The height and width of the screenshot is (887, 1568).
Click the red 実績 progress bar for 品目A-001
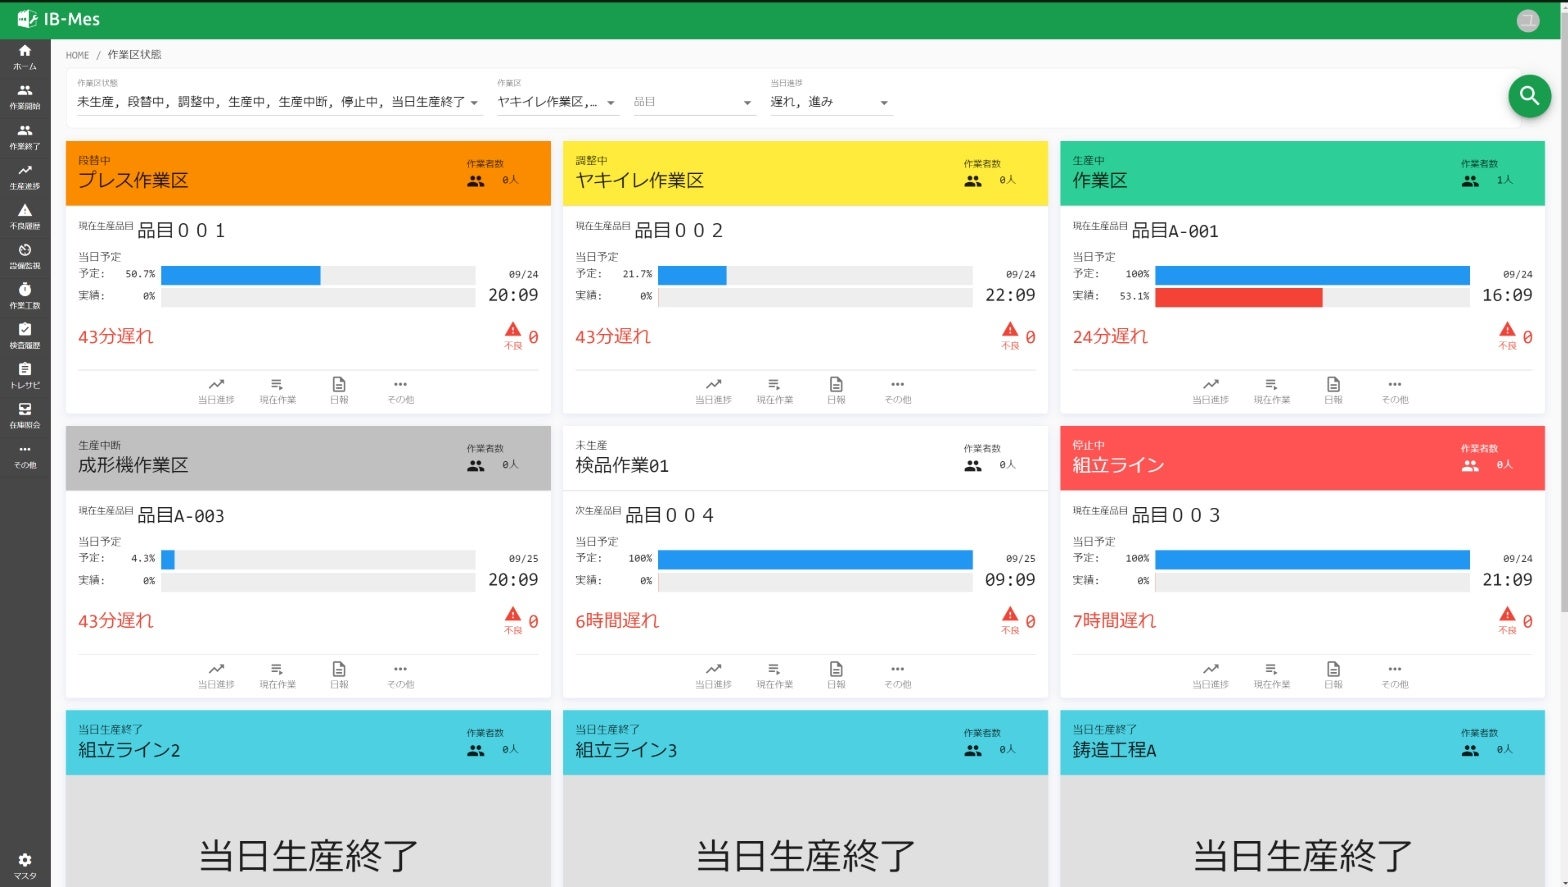pyautogui.click(x=1238, y=297)
